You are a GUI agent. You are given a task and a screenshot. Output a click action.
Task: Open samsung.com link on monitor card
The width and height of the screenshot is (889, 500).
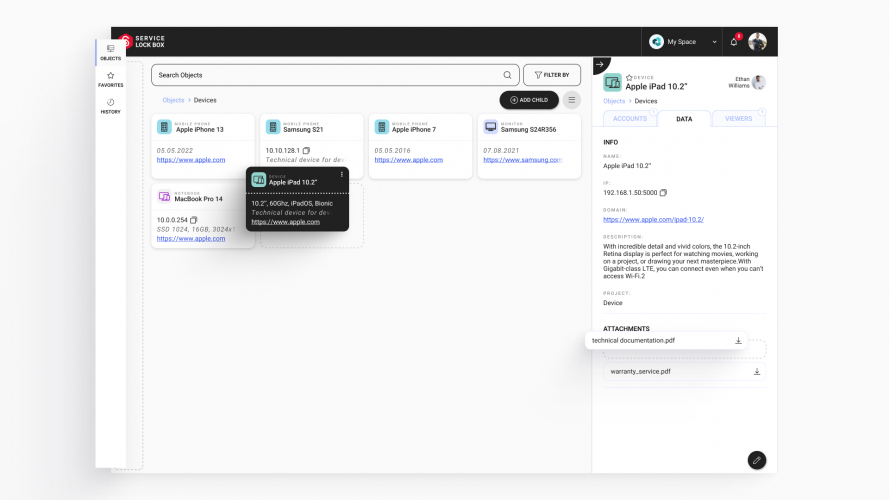pyautogui.click(x=522, y=160)
